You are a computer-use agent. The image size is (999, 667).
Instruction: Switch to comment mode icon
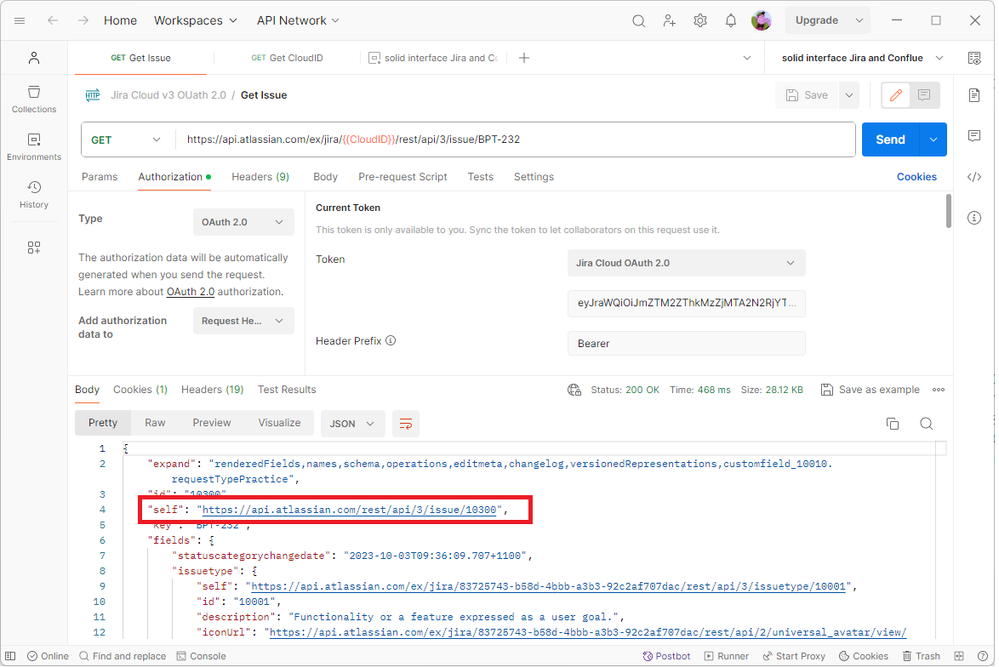tap(924, 95)
